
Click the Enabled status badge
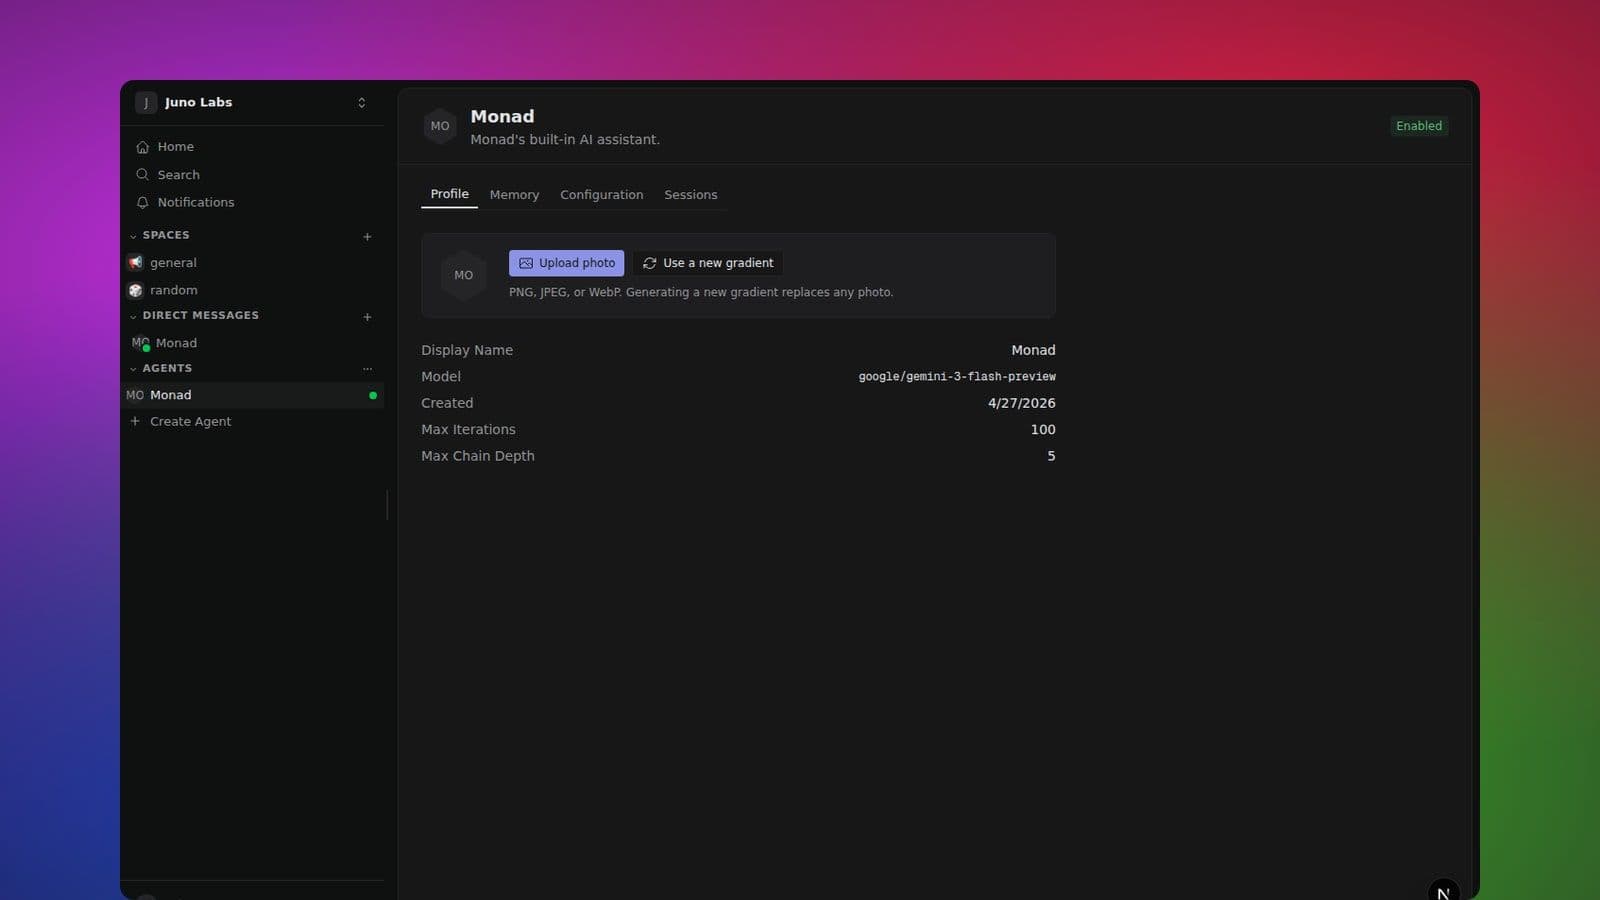[x=1419, y=126]
